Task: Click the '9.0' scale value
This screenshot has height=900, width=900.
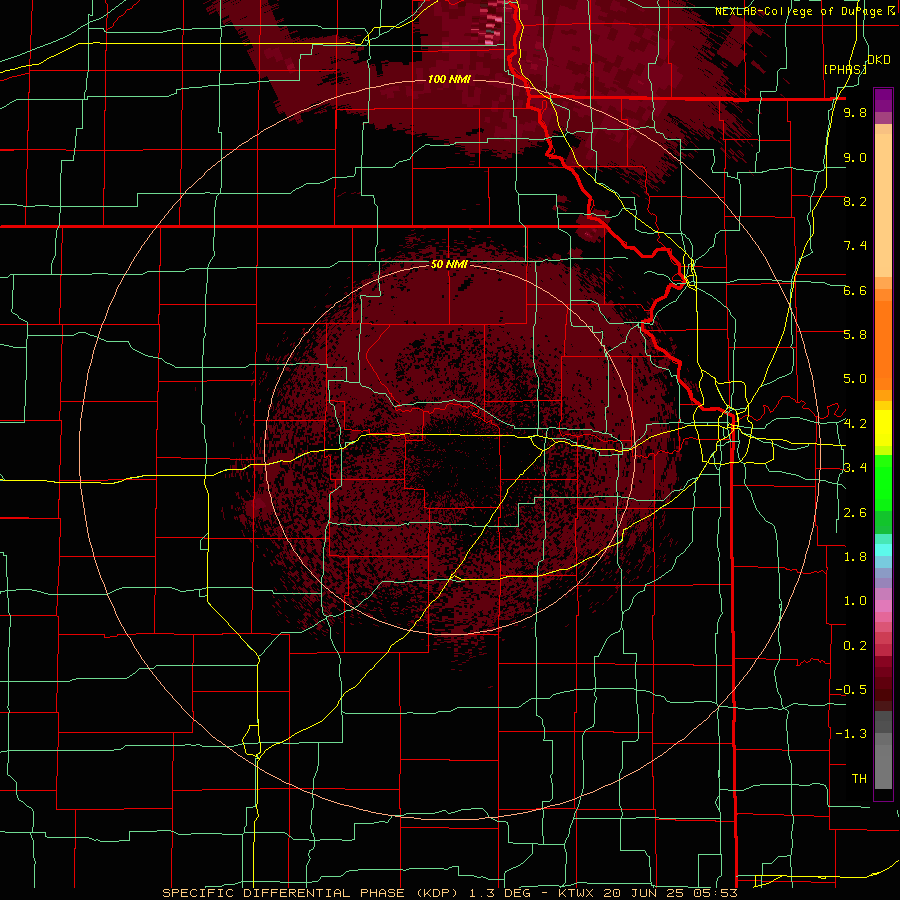Action: [855, 157]
